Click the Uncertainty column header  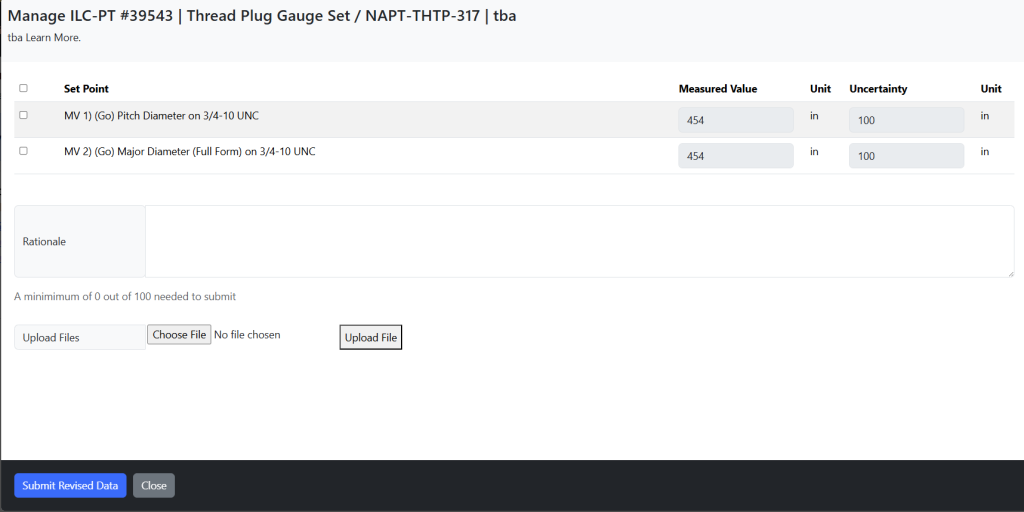[878, 89]
